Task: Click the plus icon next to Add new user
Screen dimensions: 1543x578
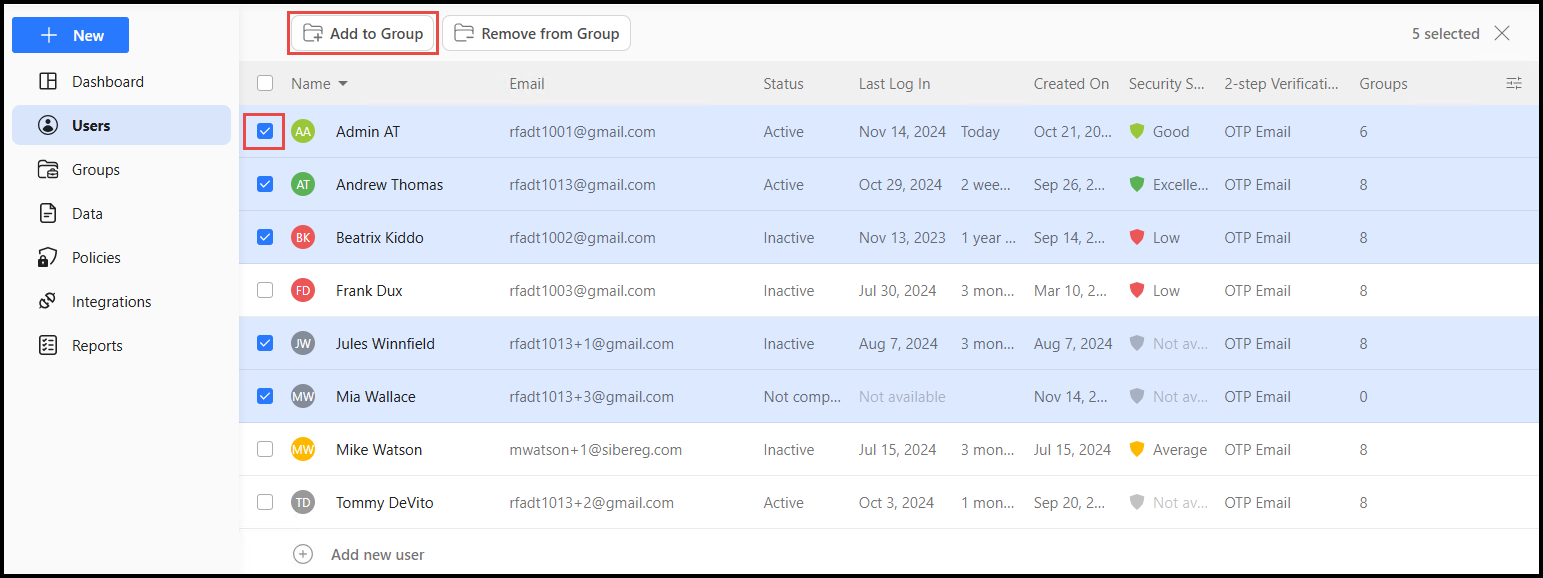Action: pyautogui.click(x=303, y=554)
